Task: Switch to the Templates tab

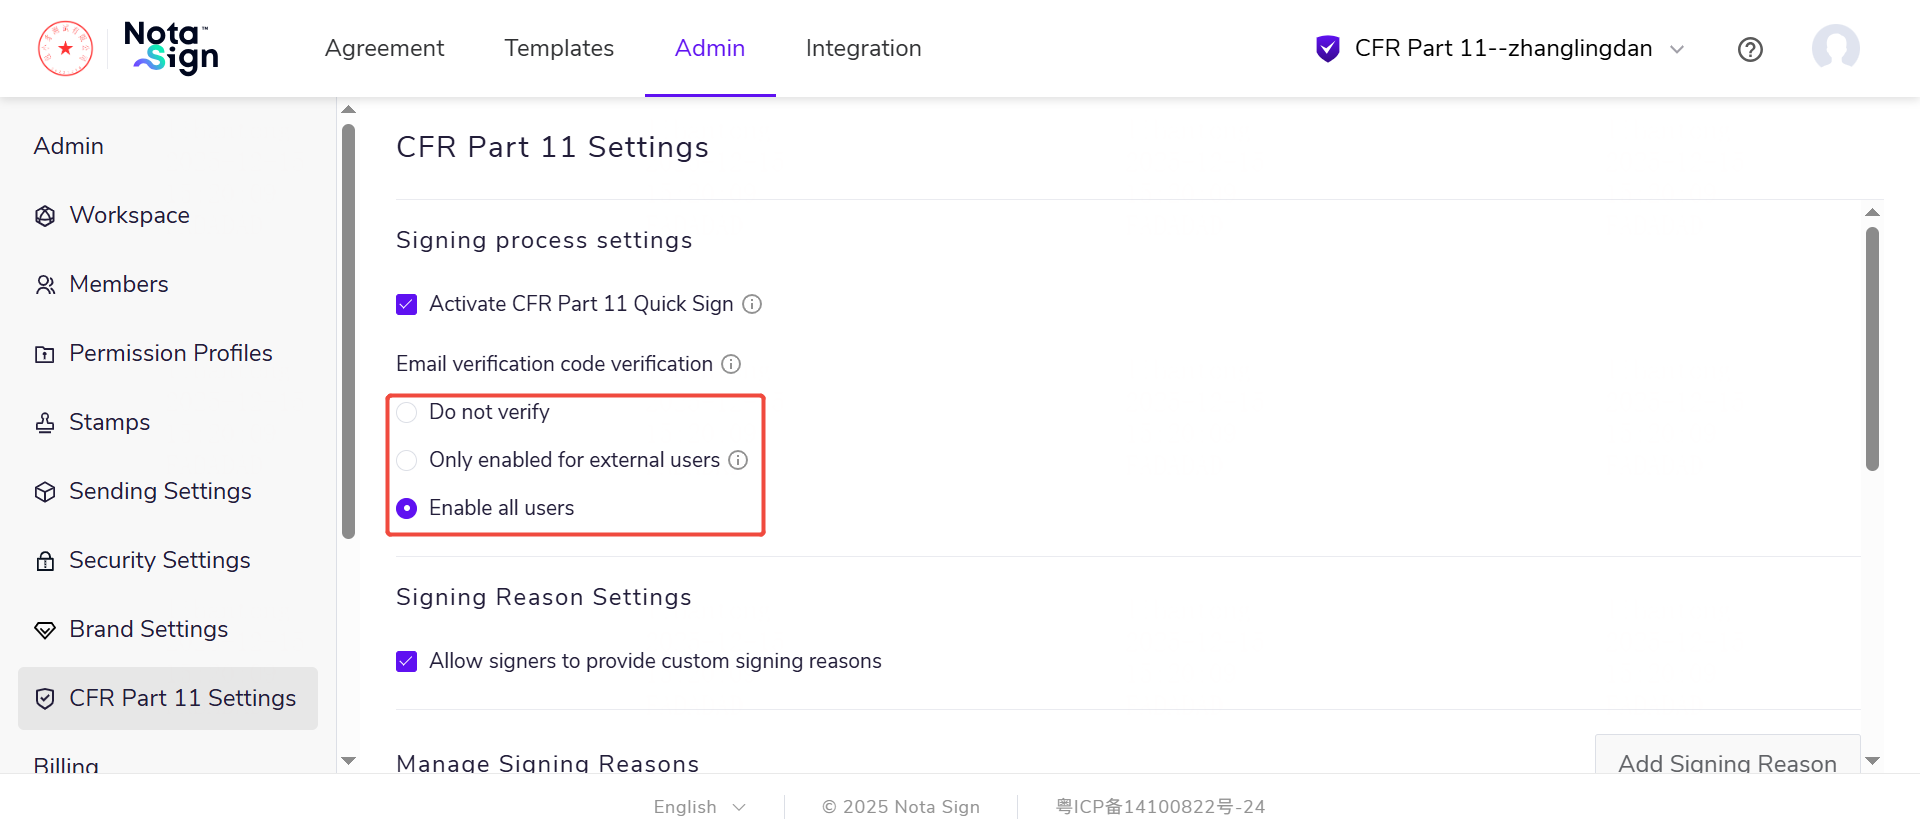Action: [x=559, y=48]
